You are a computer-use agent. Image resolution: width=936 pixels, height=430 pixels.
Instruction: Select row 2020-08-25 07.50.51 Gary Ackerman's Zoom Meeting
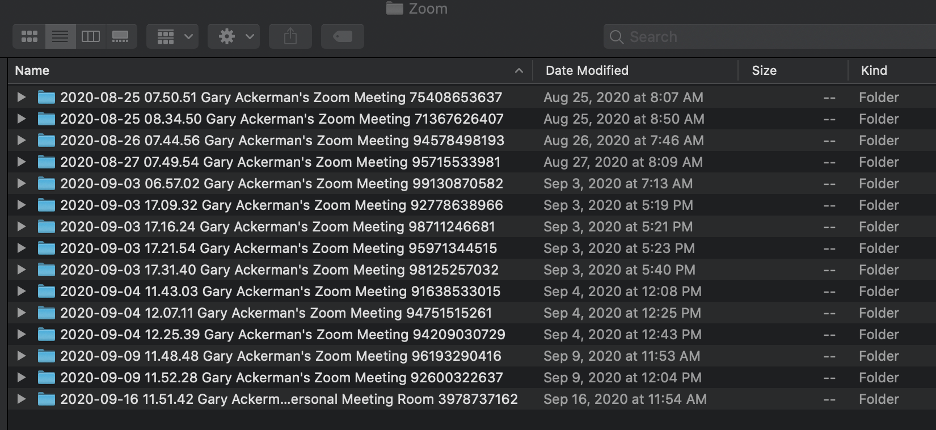(472, 97)
